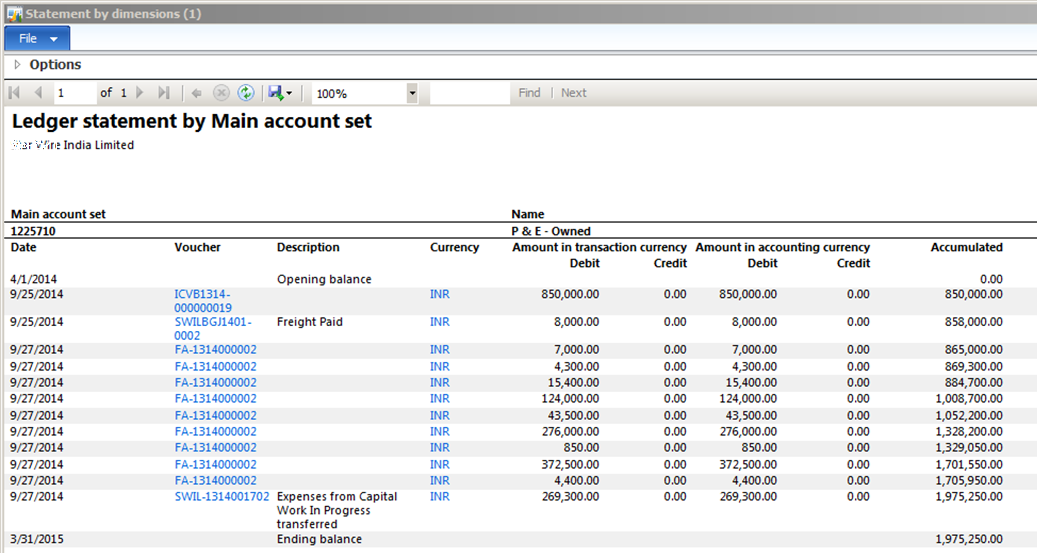Image resolution: width=1037 pixels, height=553 pixels.
Task: Click INR currency link in 850,000.00 row
Action: (x=440, y=294)
